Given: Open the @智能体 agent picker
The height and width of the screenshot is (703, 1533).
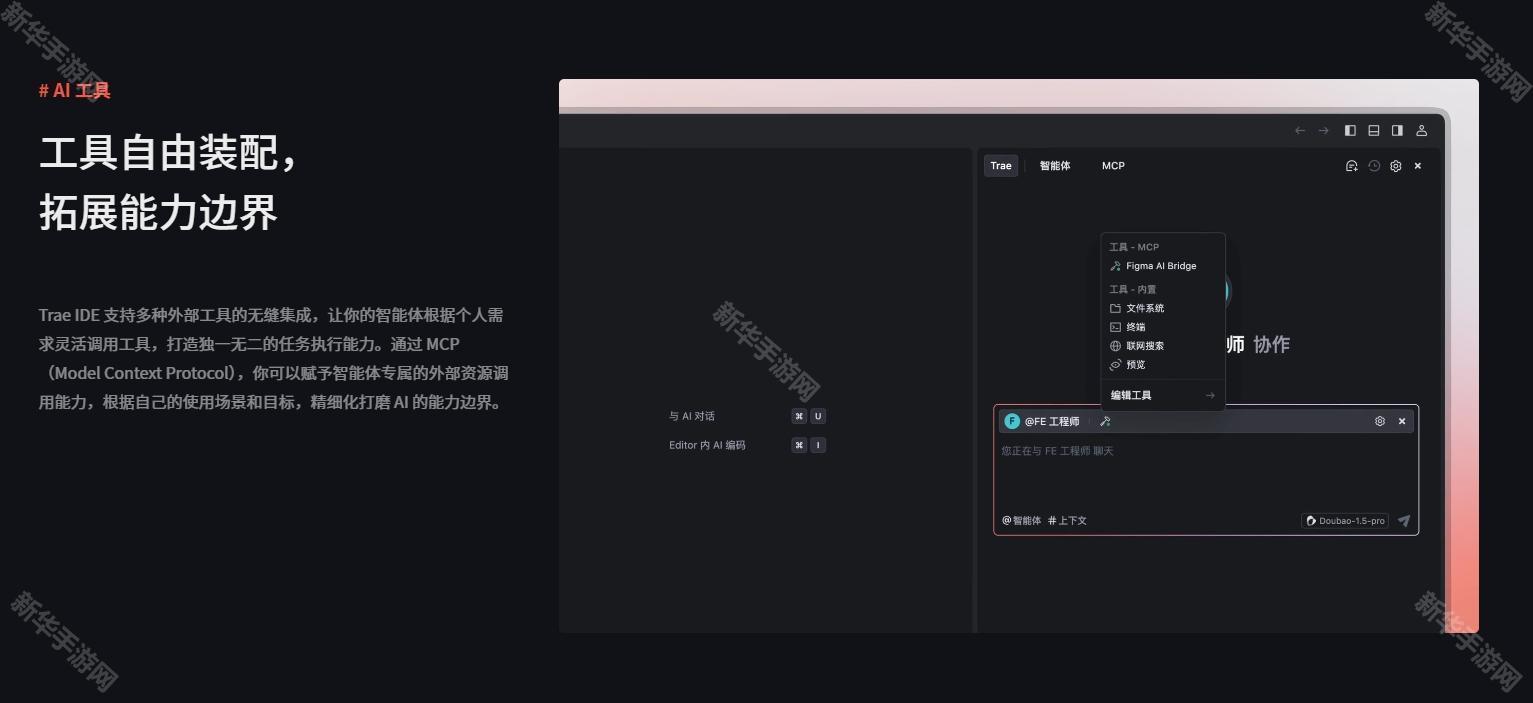Looking at the screenshot, I should 1021,521.
